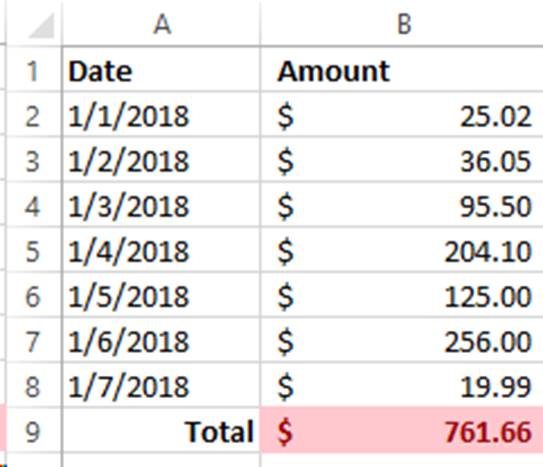Select column B header
The image size is (543, 467).
pyautogui.click(x=402, y=23)
